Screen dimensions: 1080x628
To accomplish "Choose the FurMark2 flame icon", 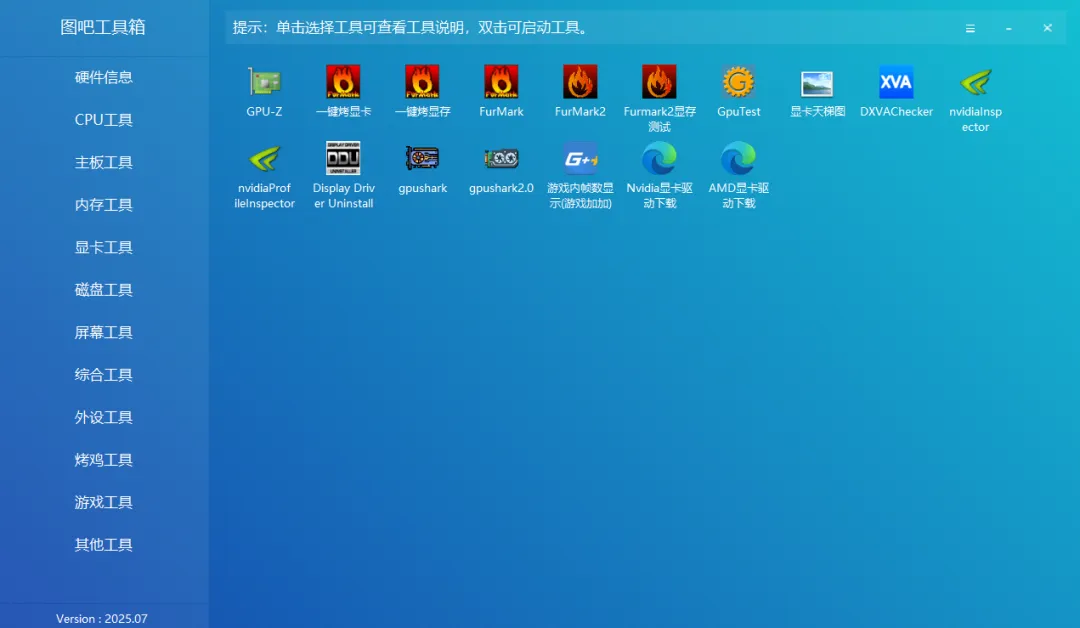I will (580, 82).
